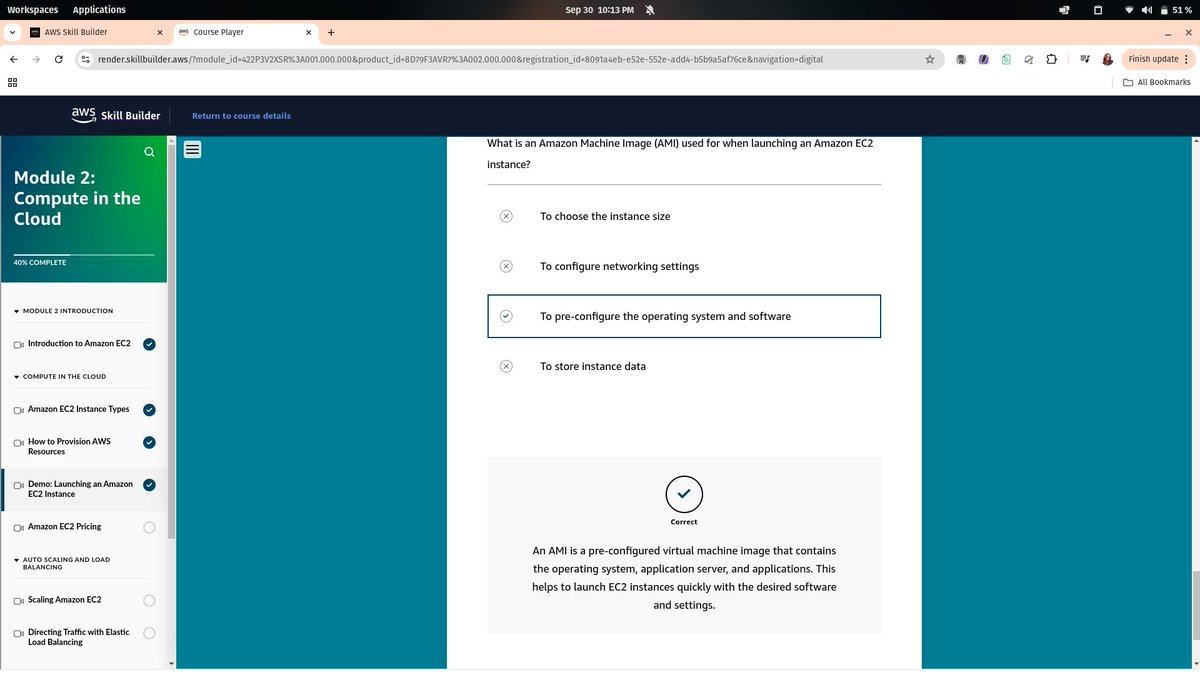
Task: Open the tab search dropdown arrow
Action: [x=11, y=32]
